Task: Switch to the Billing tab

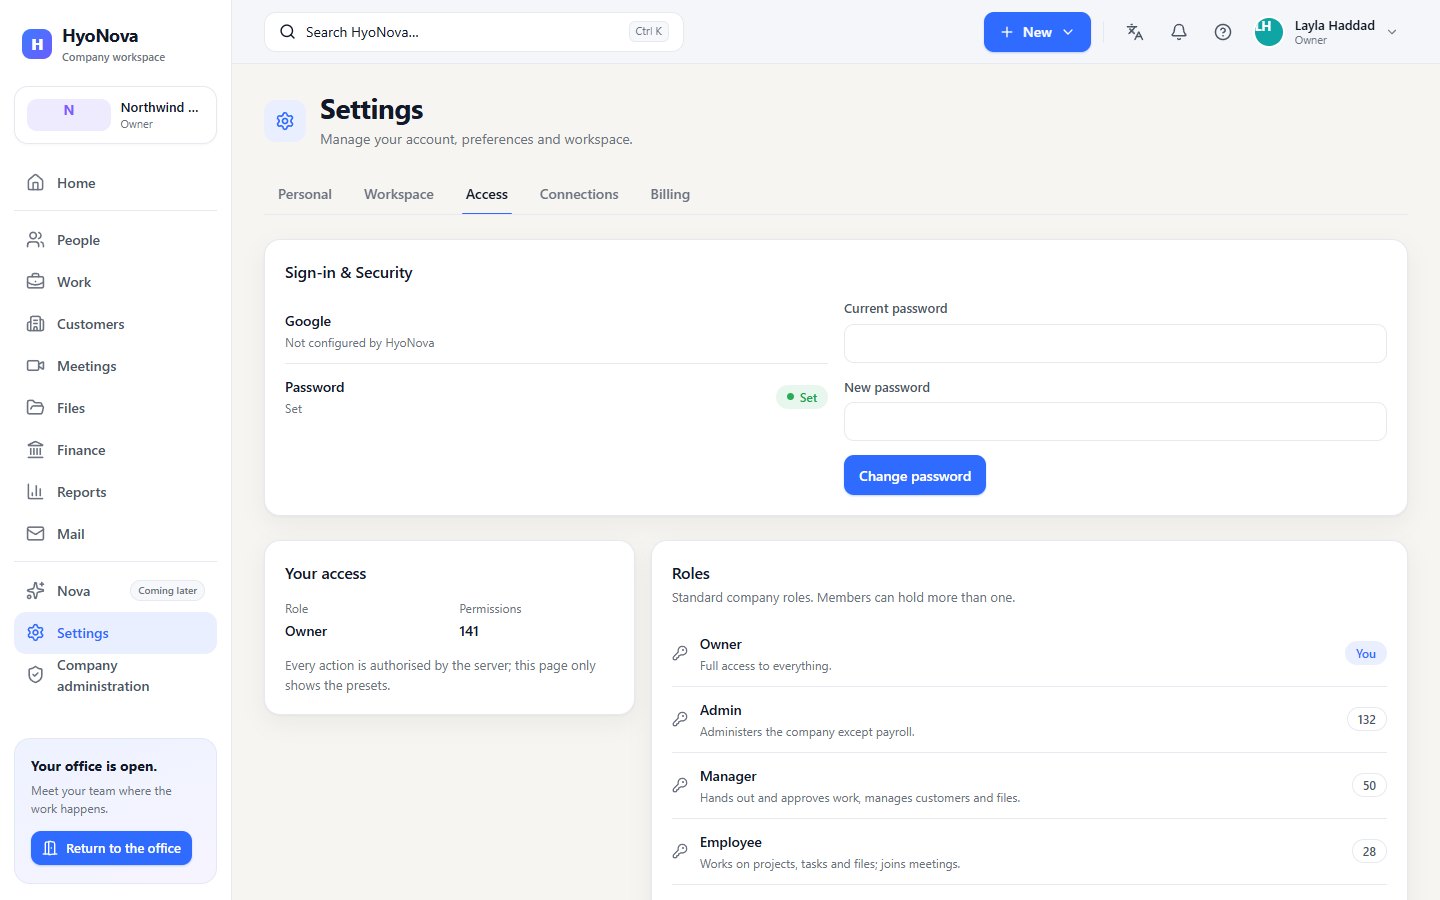Action: tap(670, 194)
